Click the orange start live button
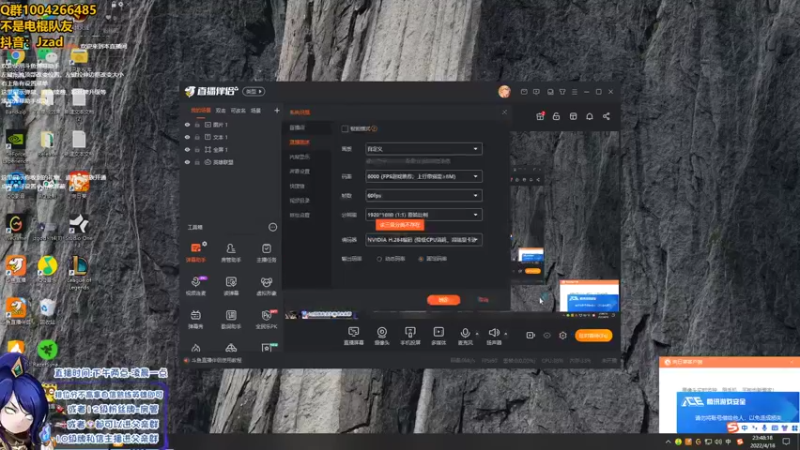800x450 pixels. pos(593,335)
